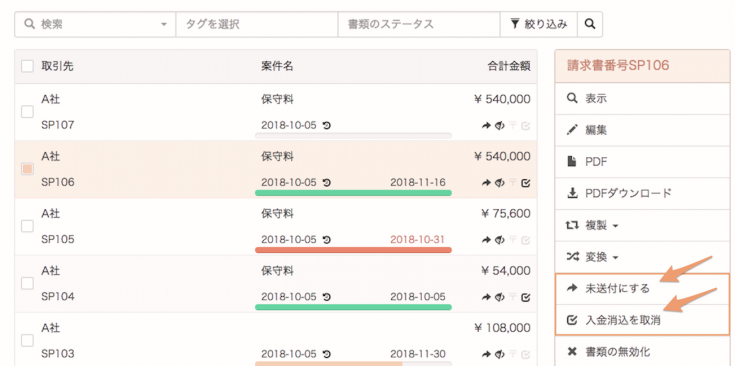Viewport: 735px width, 366px height.
Task: Click the 請求書番号SP106 panel heading
Action: (618, 66)
